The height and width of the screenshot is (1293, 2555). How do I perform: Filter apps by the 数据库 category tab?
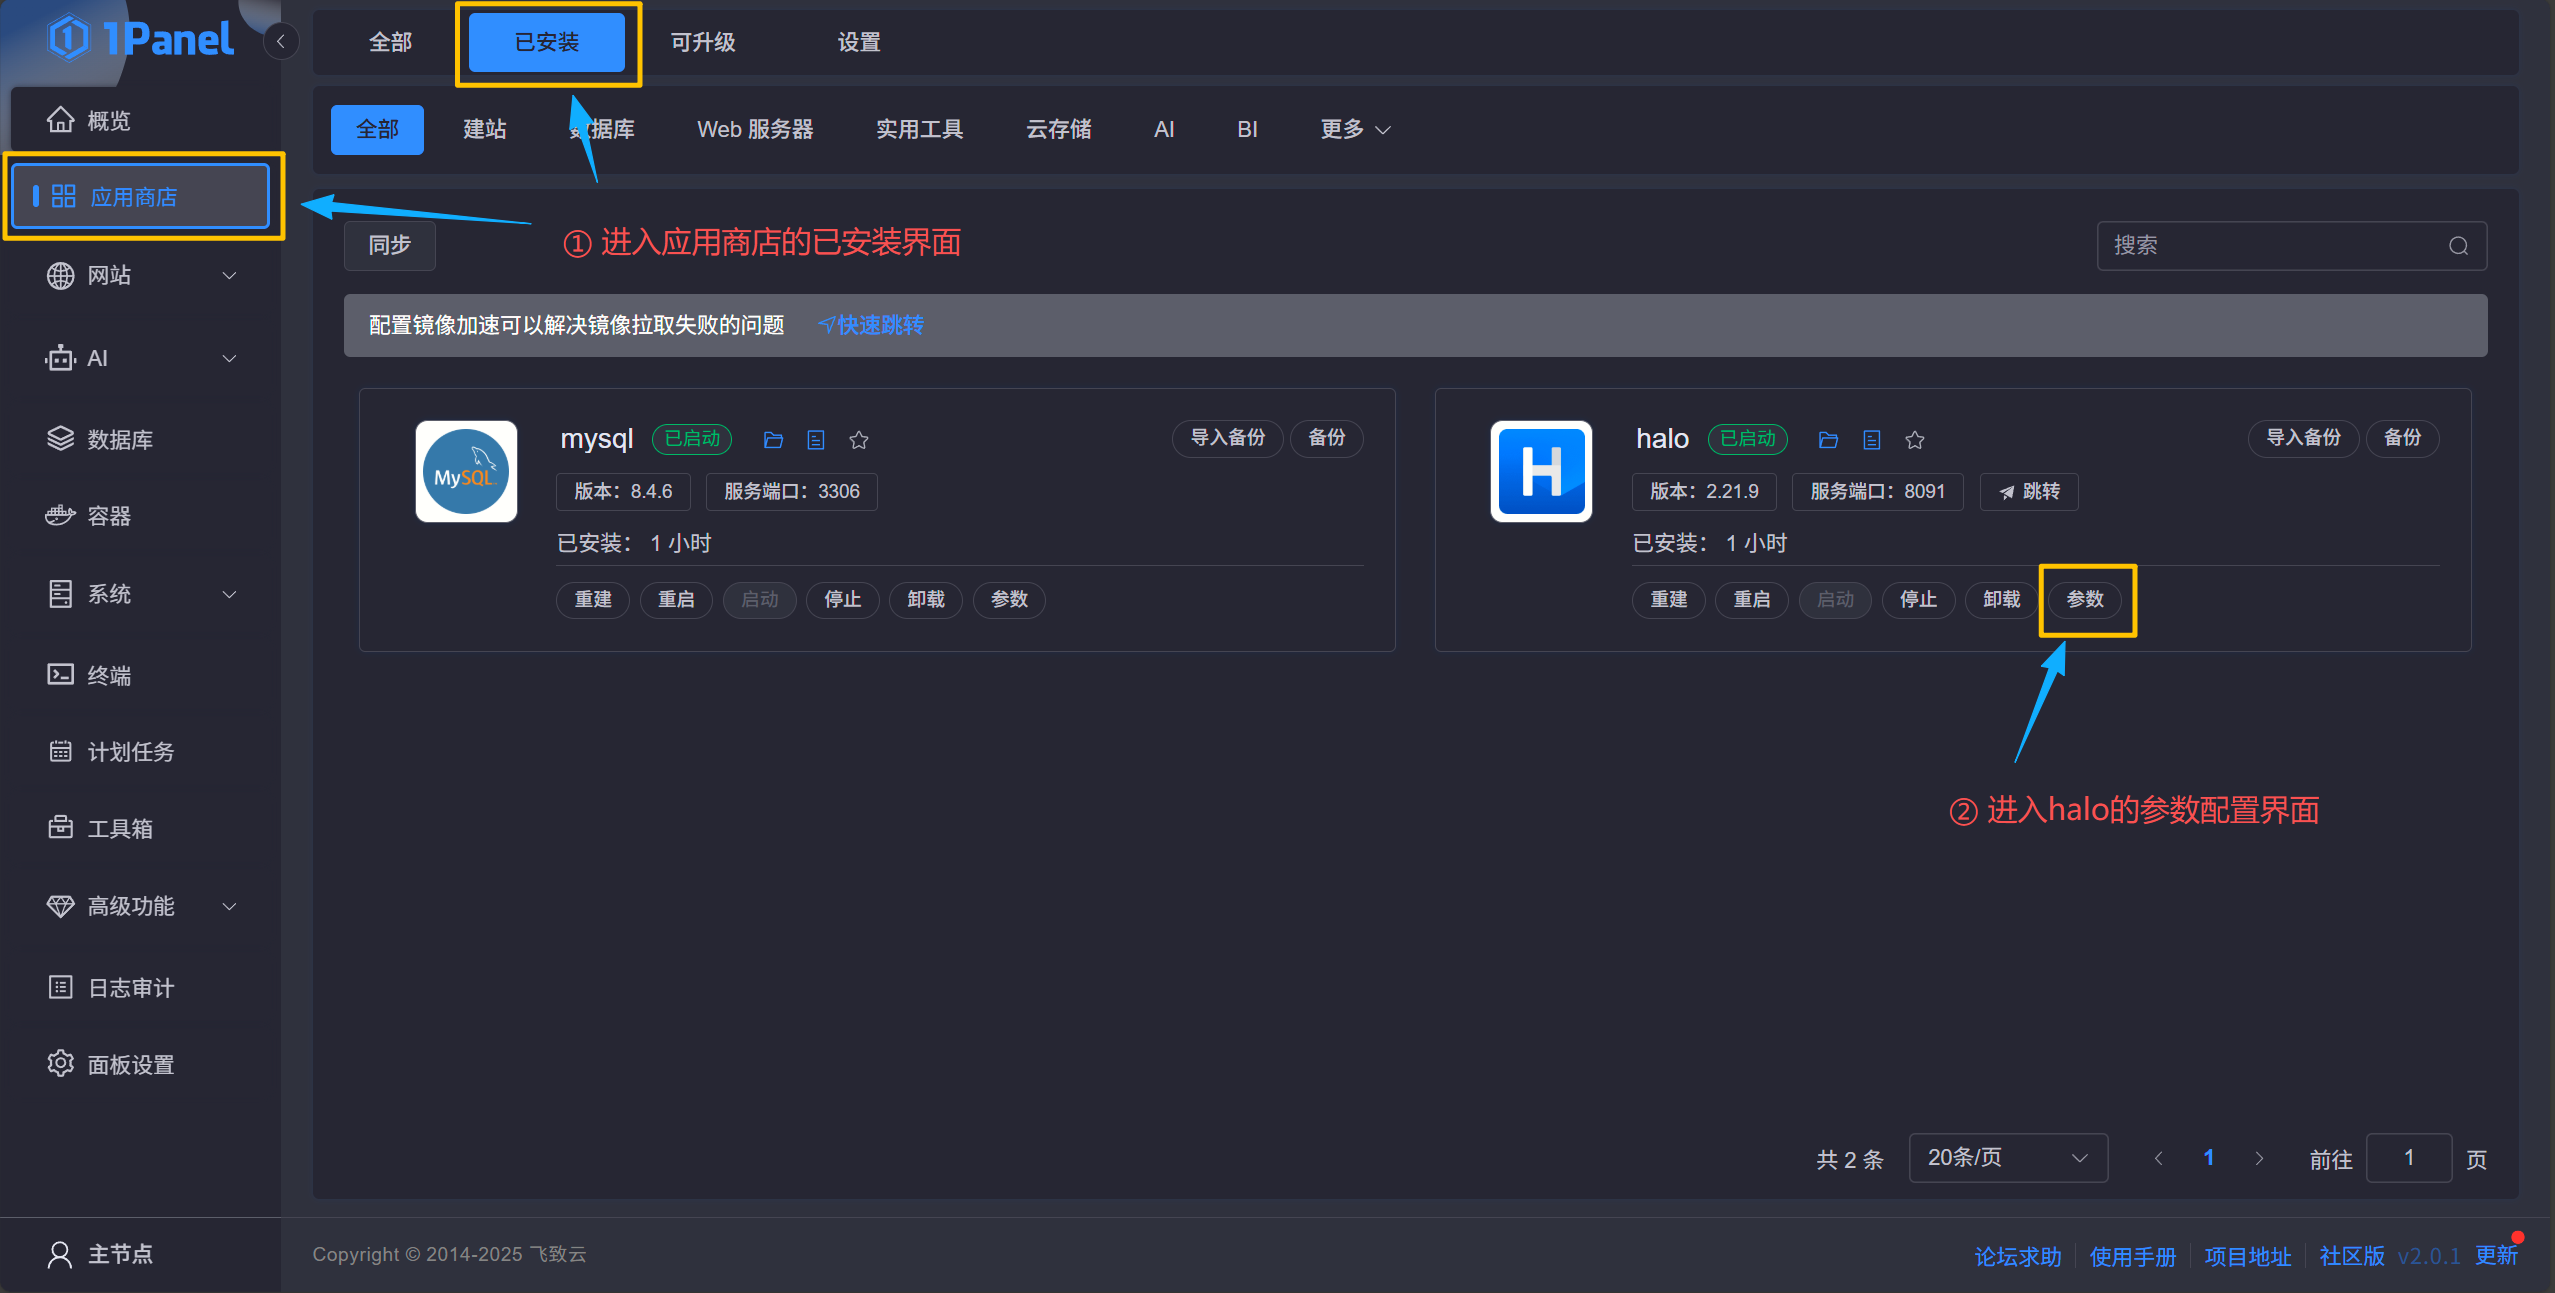(604, 129)
